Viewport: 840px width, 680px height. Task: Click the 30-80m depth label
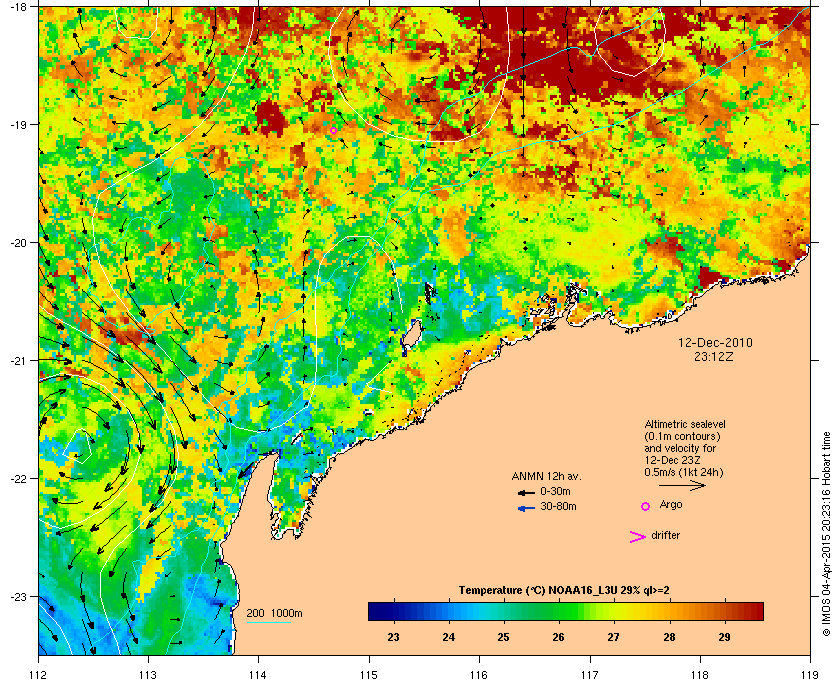558,506
